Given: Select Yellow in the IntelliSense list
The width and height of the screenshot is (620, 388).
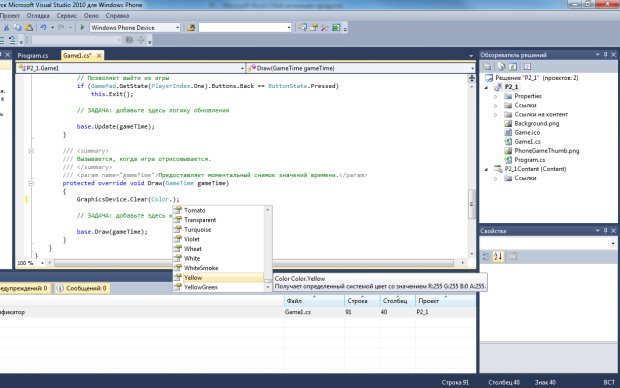Looking at the screenshot, I should pos(218,278).
